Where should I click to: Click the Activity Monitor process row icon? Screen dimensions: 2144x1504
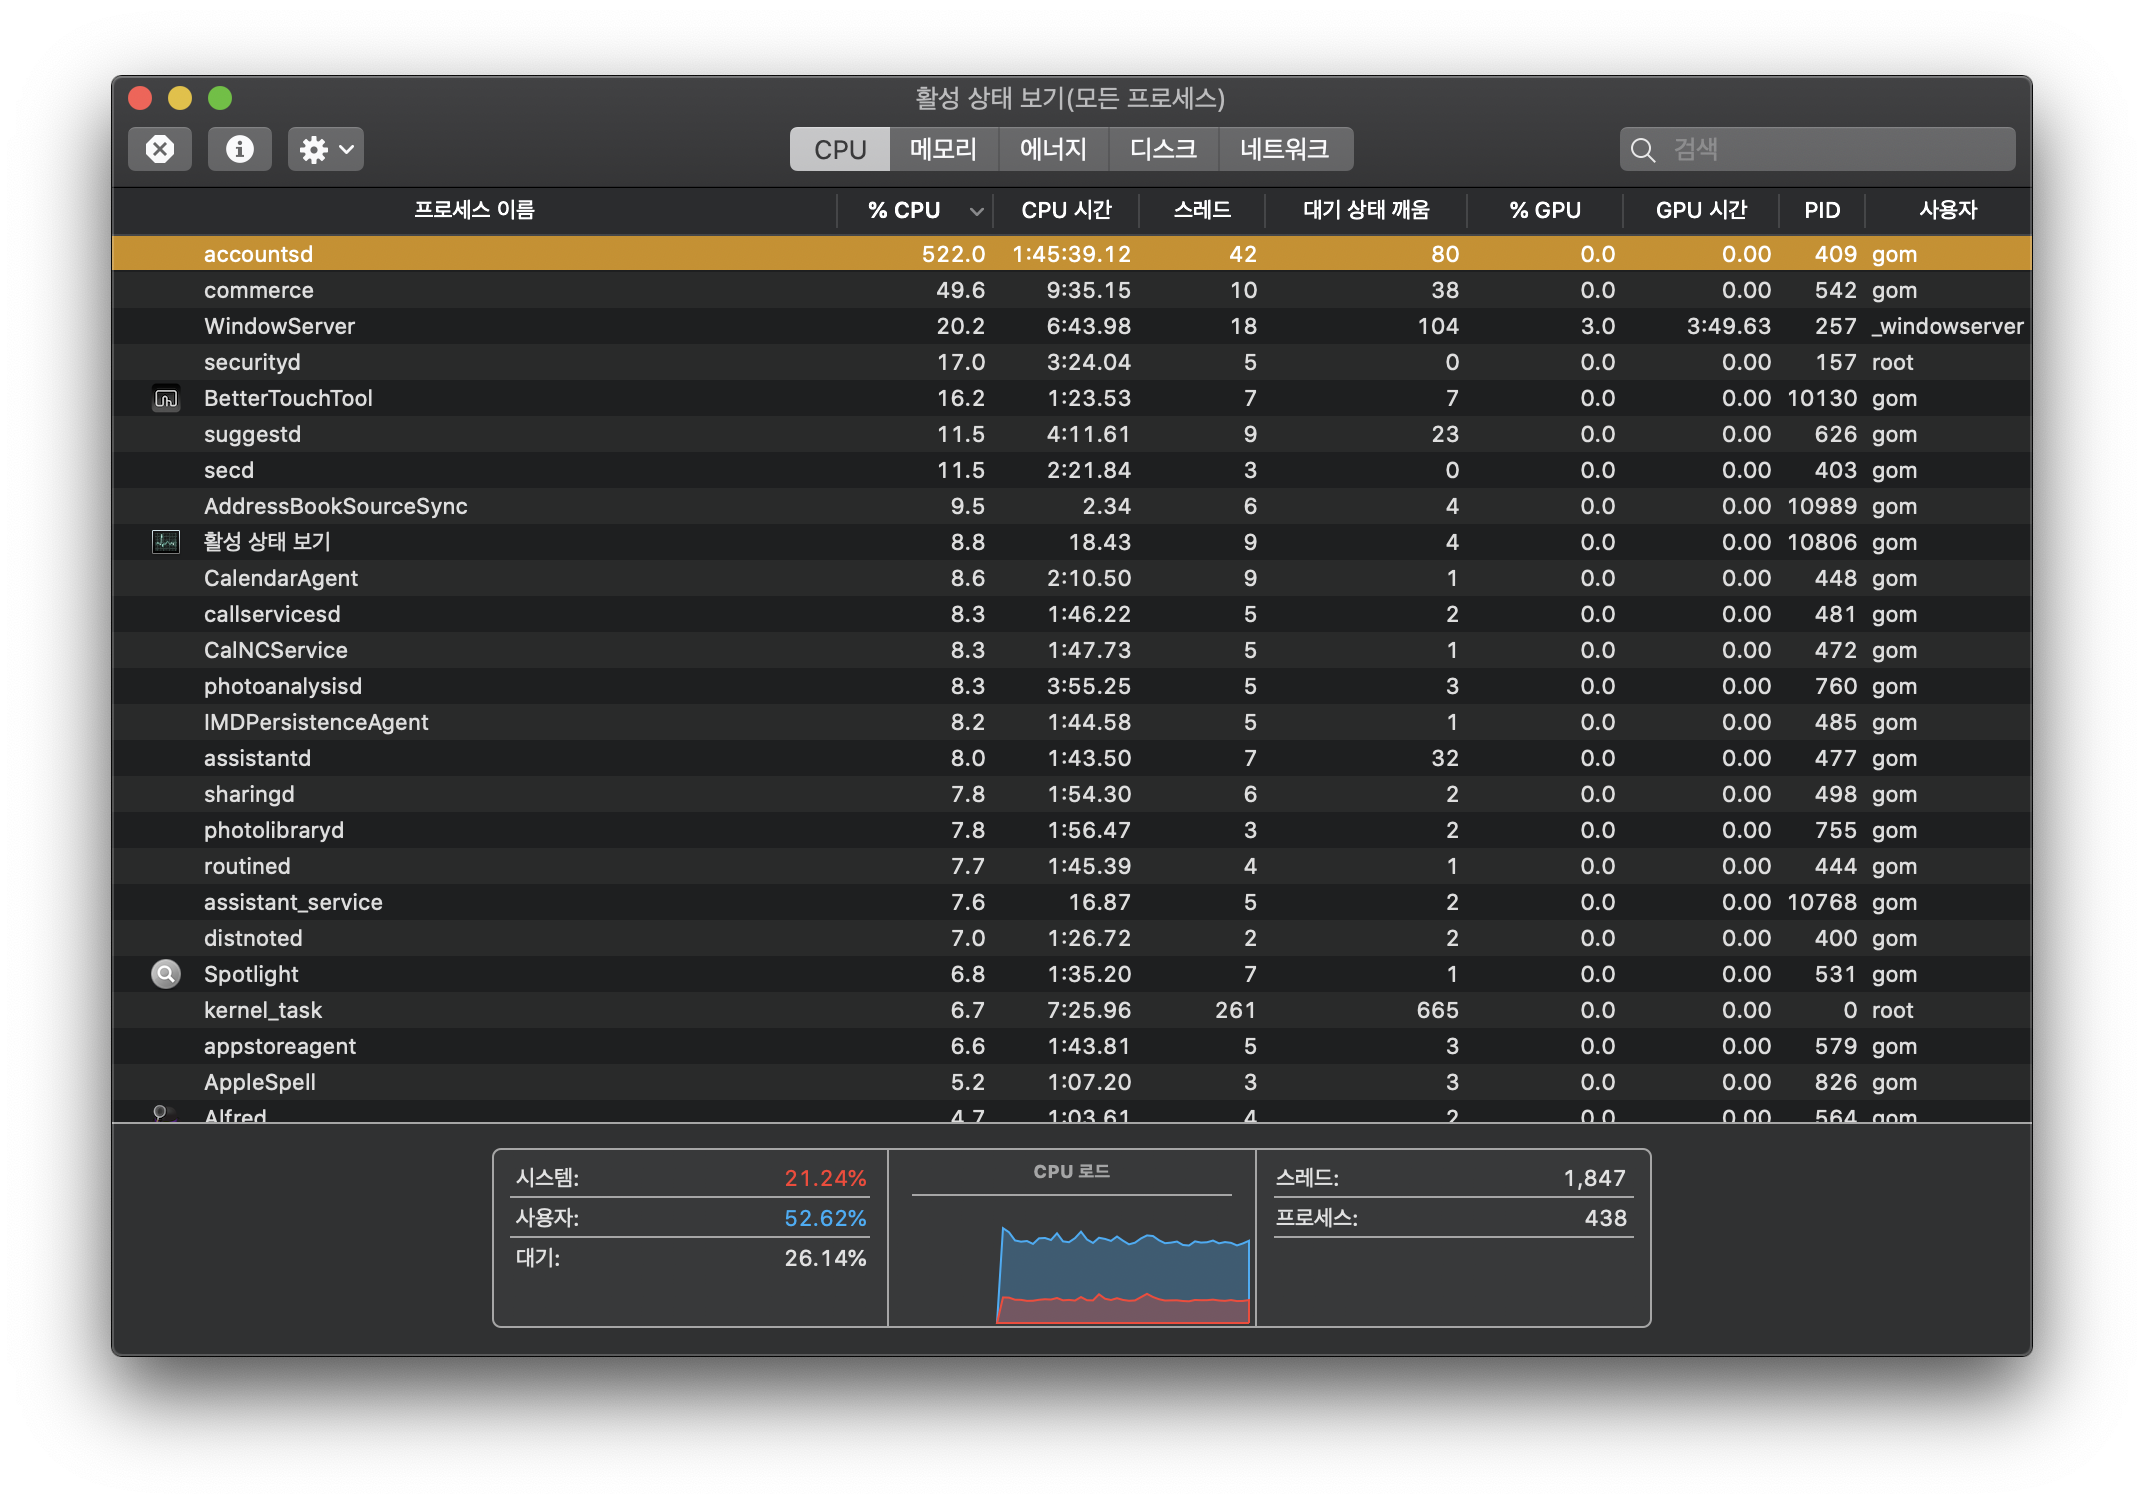pyautogui.click(x=166, y=542)
